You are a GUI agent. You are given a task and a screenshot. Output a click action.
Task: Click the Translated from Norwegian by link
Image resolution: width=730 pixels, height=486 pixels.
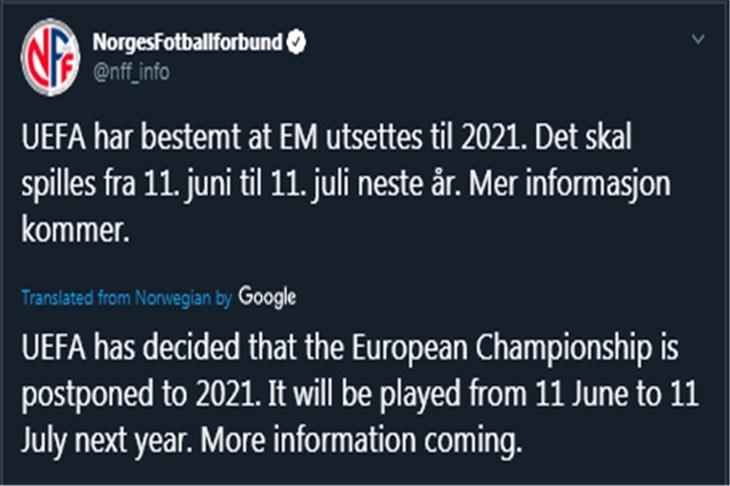tap(127, 298)
